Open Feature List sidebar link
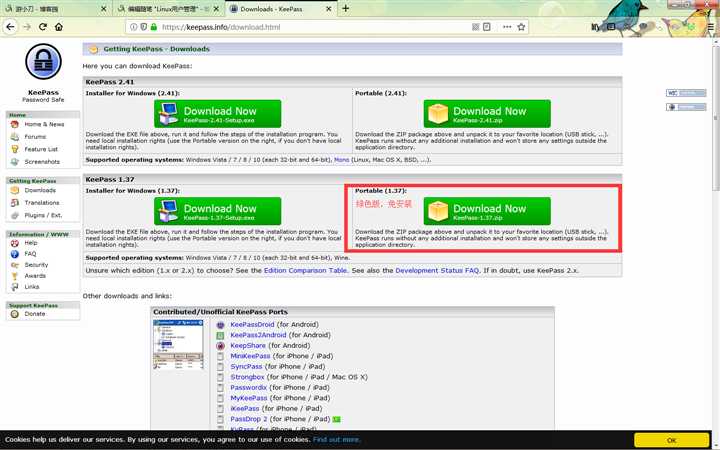This screenshot has width=720, height=450. coord(41,149)
